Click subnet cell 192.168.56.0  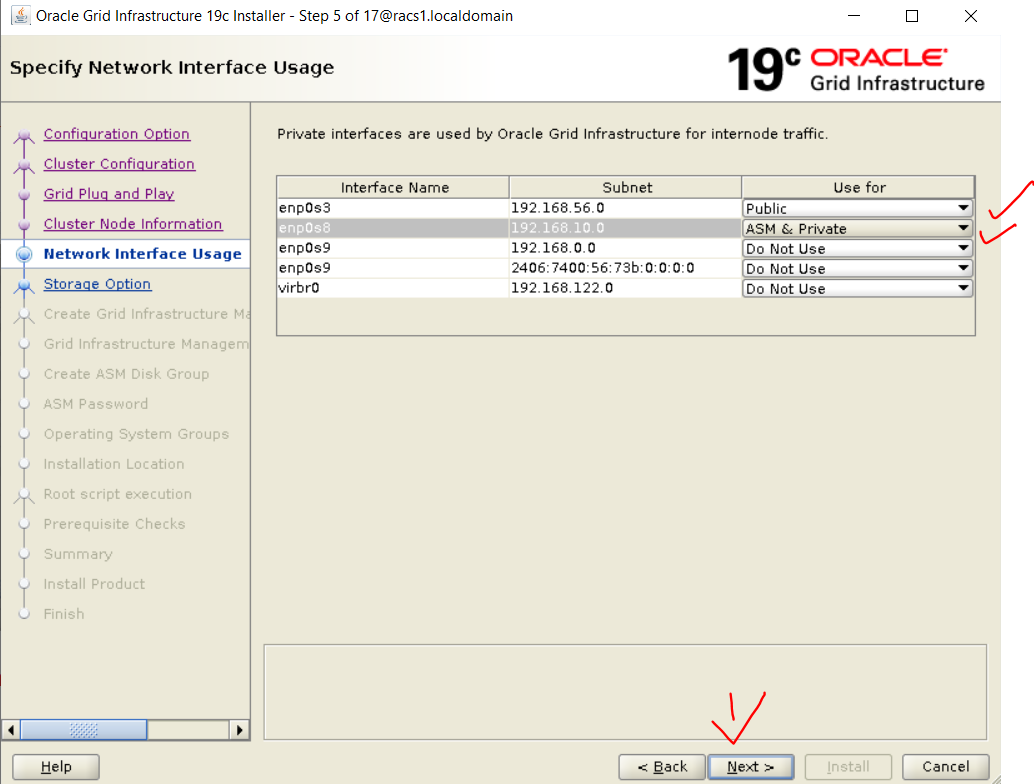point(625,208)
